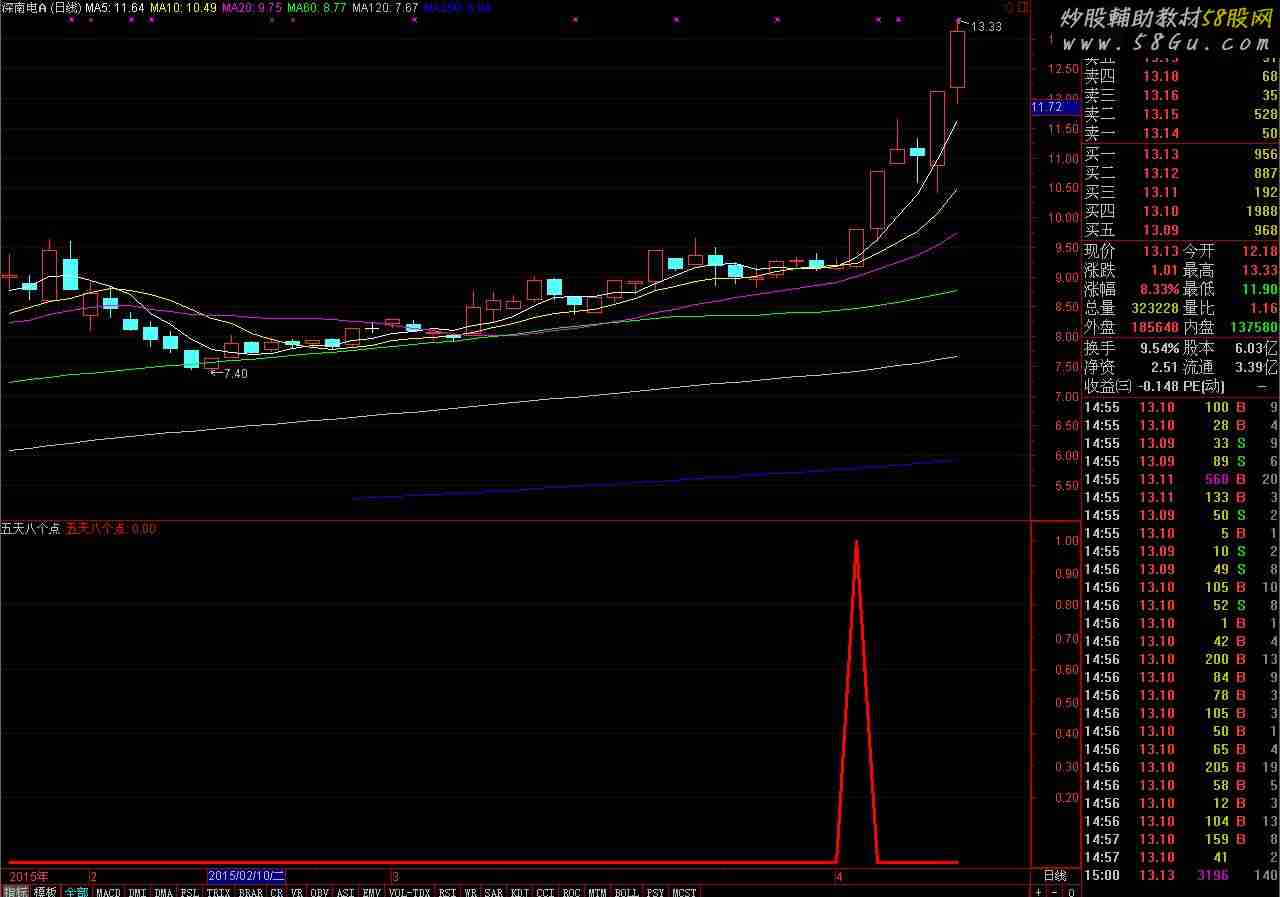The width and height of the screenshot is (1280, 897).
Task: Click the 卖一 13.14 ask row
Action: (x=1181, y=134)
